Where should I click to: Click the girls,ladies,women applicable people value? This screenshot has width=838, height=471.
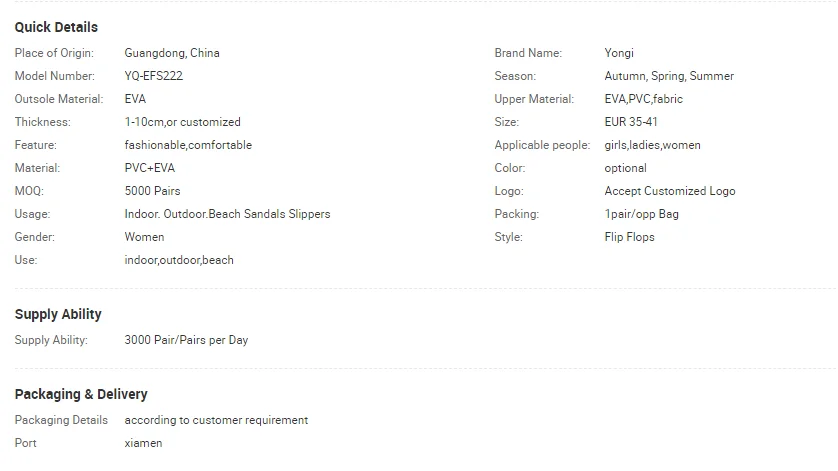click(x=653, y=145)
